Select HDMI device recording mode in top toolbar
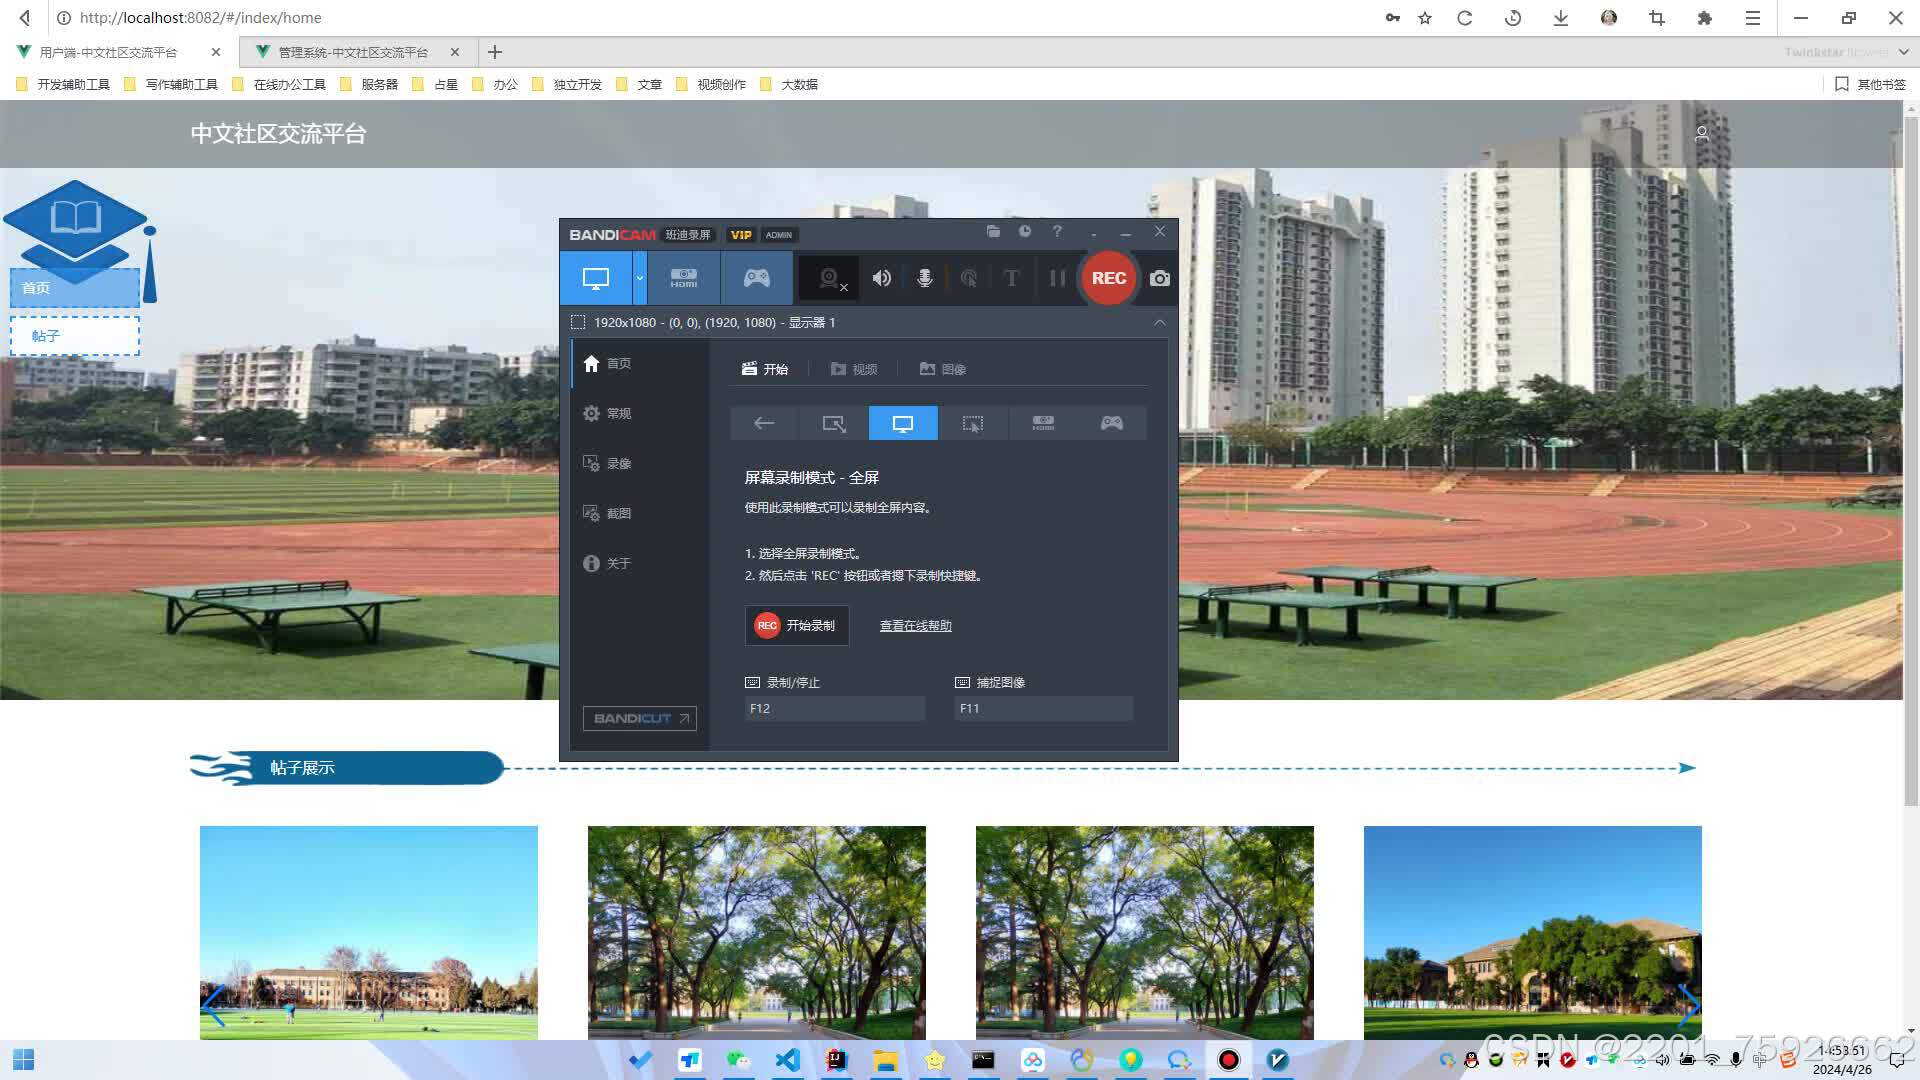The height and width of the screenshot is (1080, 1920). pyautogui.click(x=684, y=278)
